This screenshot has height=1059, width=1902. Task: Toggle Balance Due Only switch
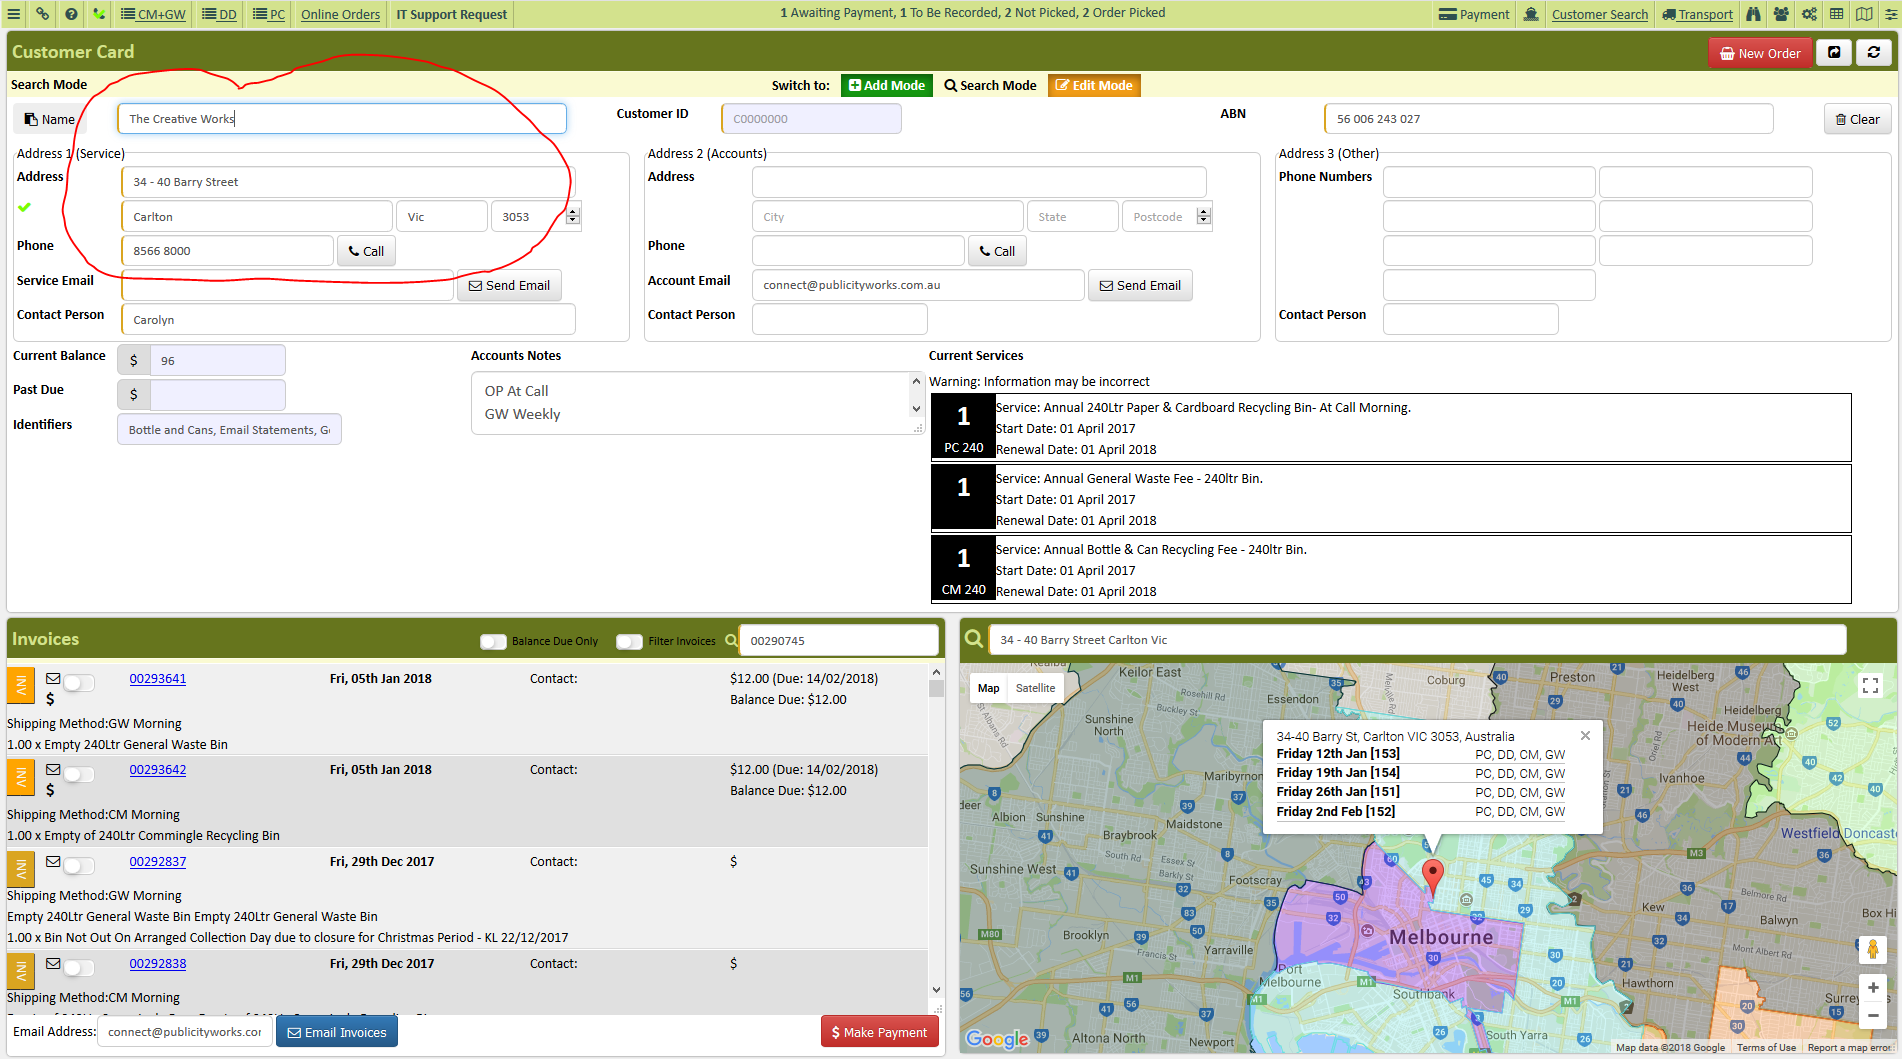pyautogui.click(x=494, y=641)
